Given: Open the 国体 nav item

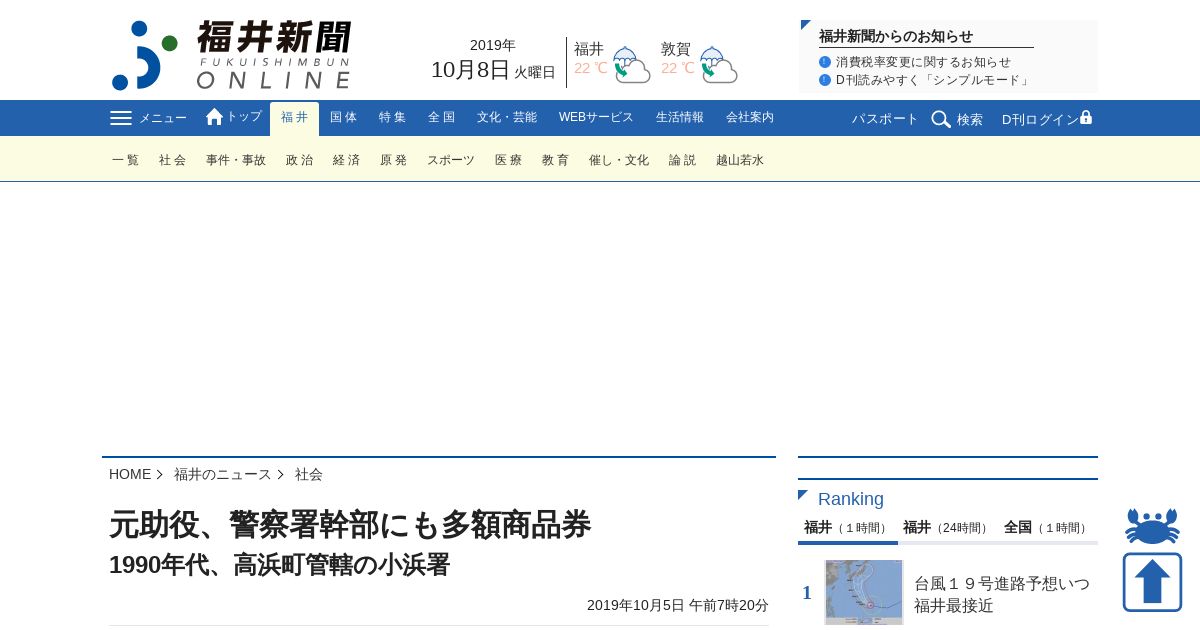Looking at the screenshot, I should point(343,118).
